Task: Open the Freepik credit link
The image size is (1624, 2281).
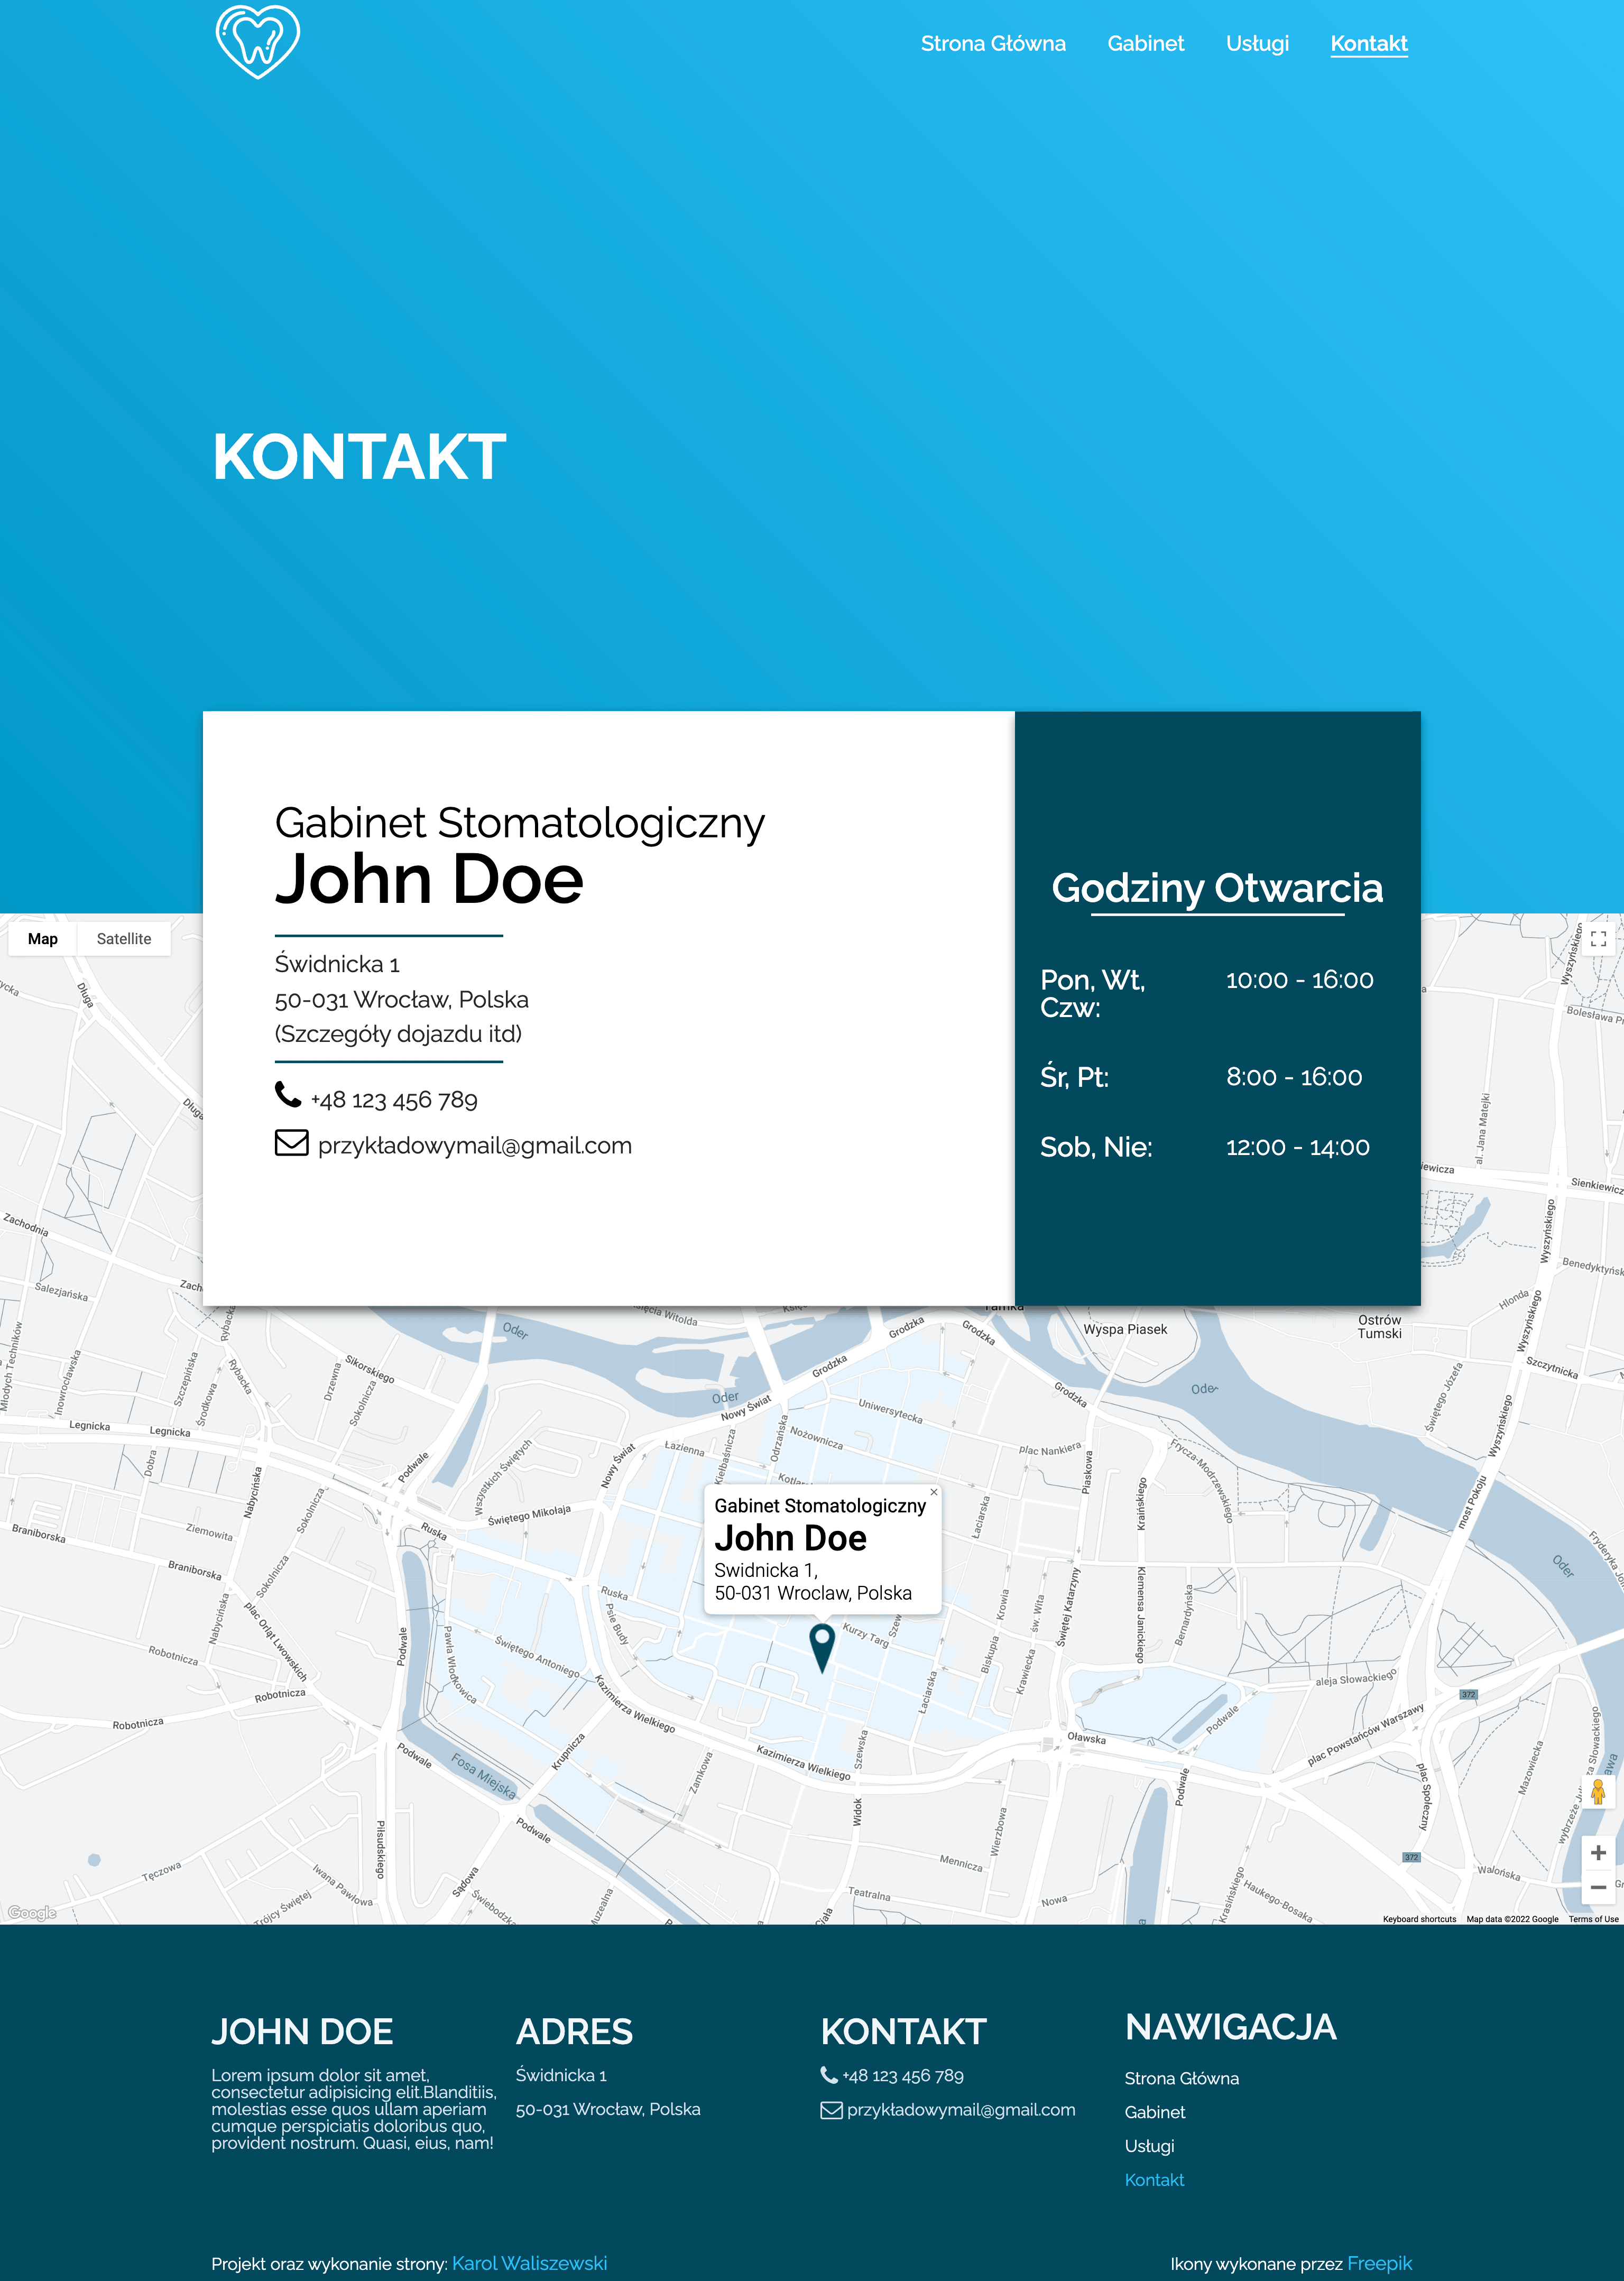Action: 1379,2263
